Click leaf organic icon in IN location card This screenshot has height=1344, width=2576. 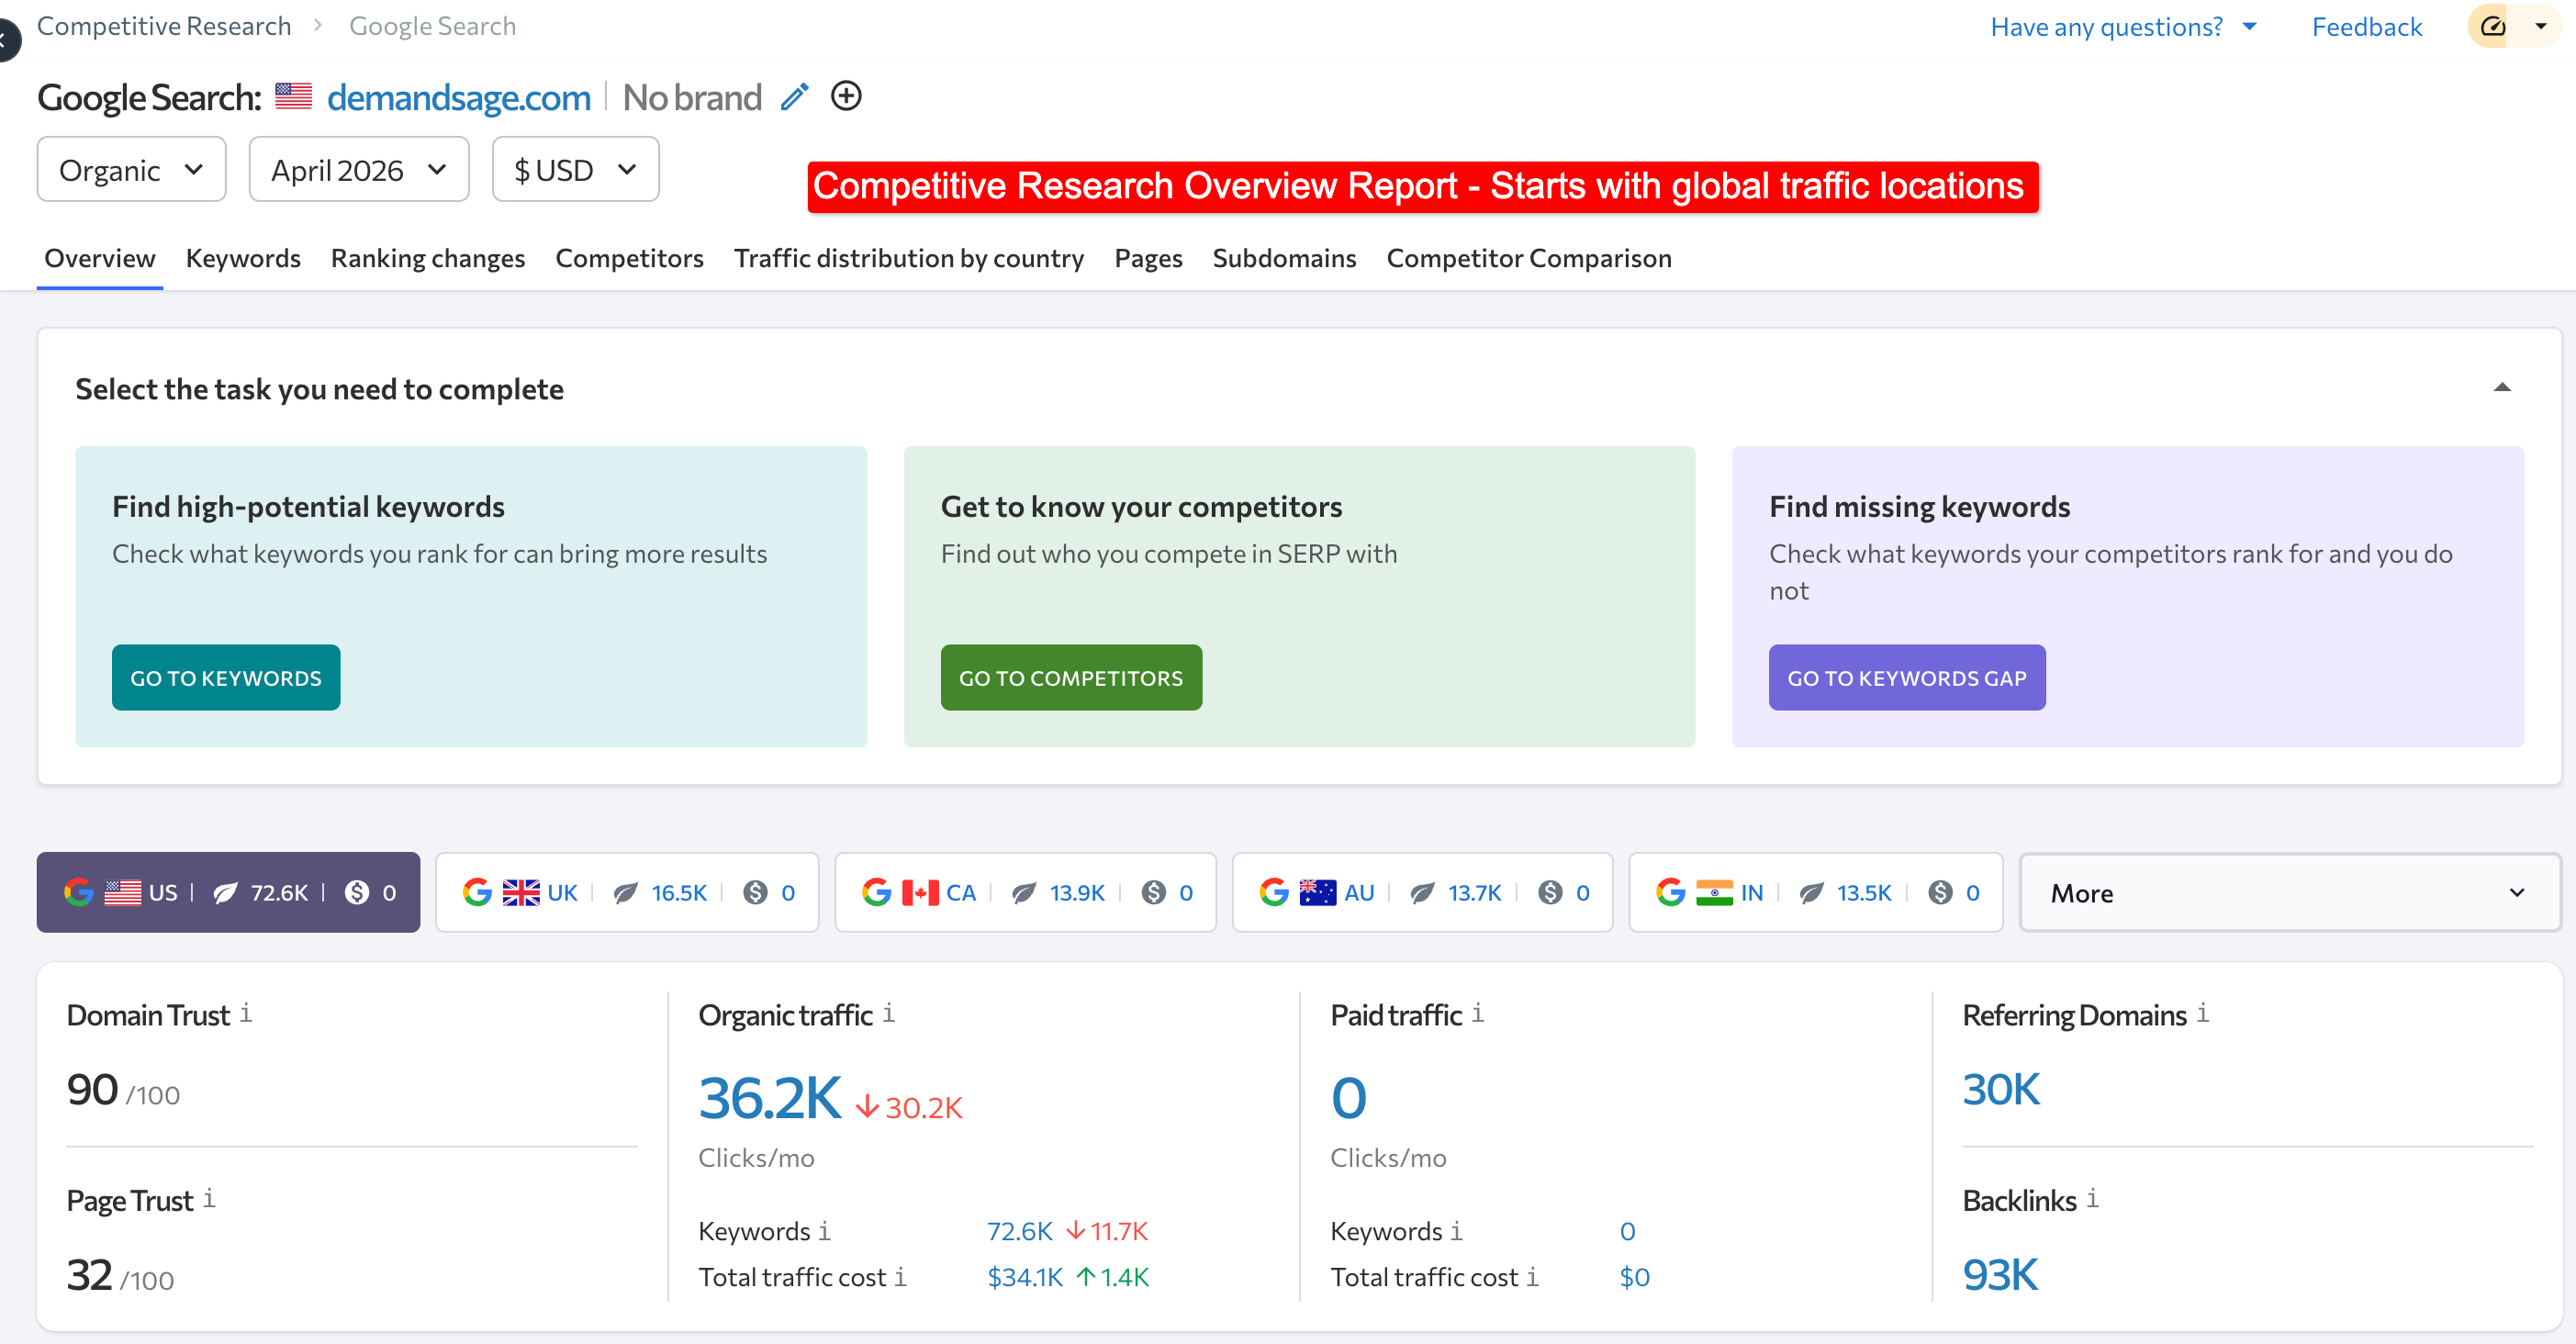[x=1811, y=892]
